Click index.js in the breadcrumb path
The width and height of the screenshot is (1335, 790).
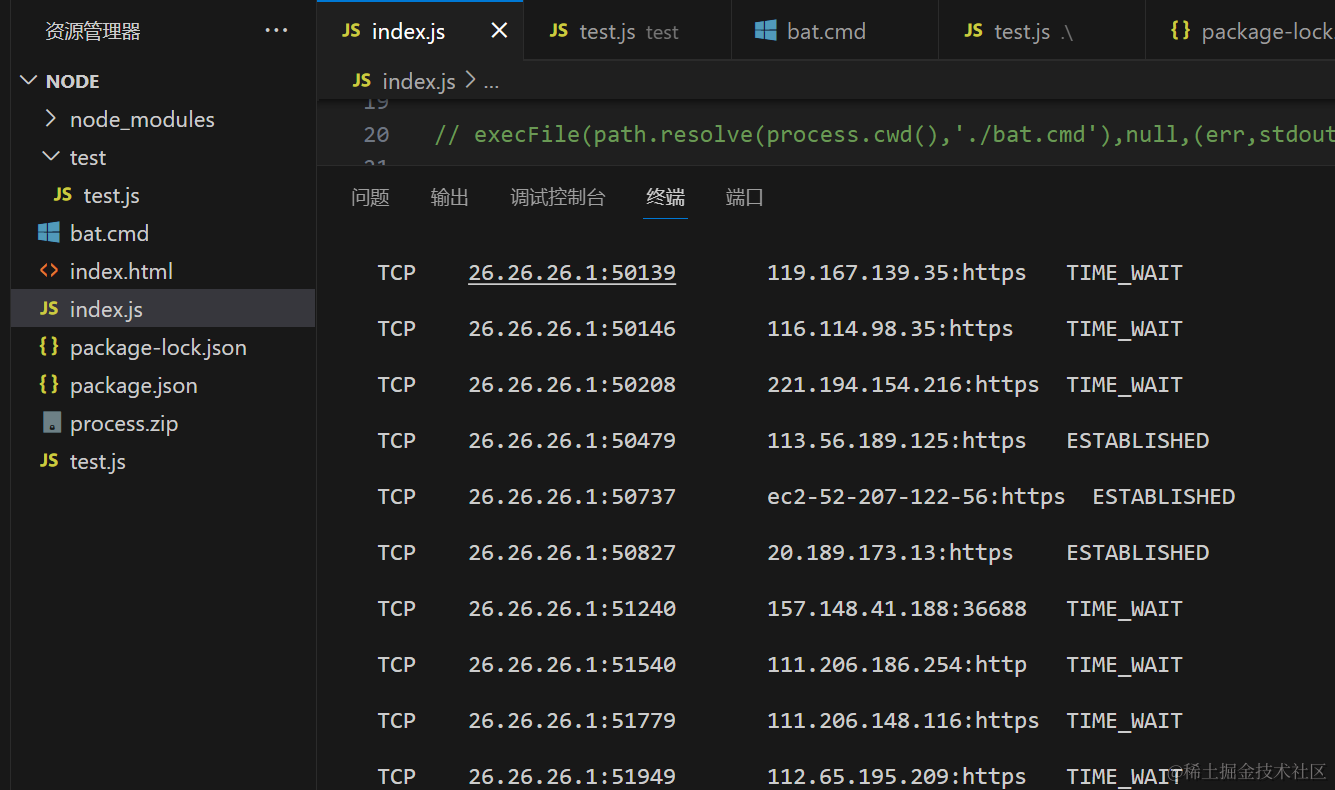tap(419, 82)
